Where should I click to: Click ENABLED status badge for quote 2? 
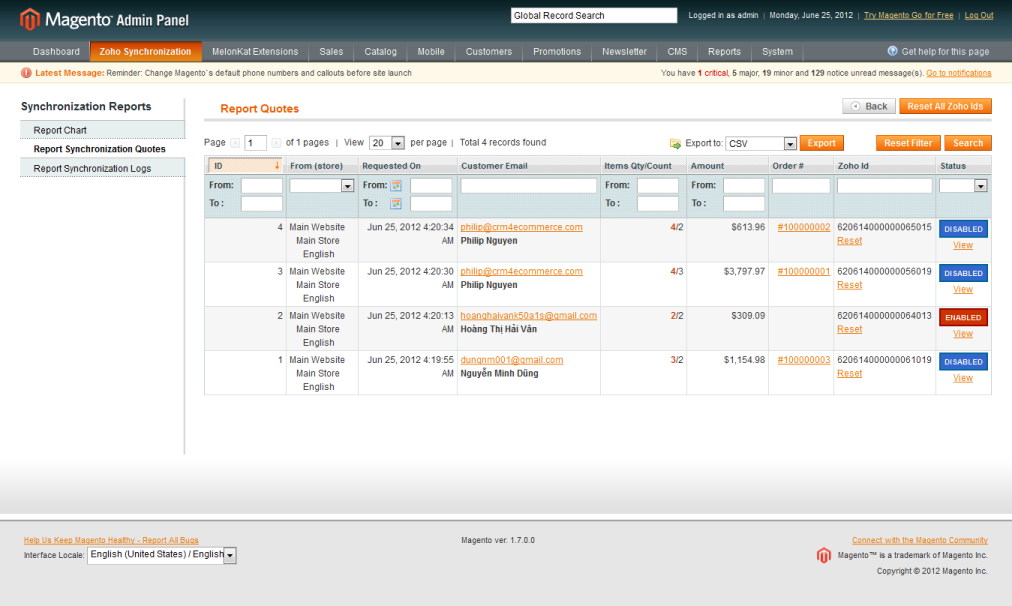pyautogui.click(x=963, y=318)
